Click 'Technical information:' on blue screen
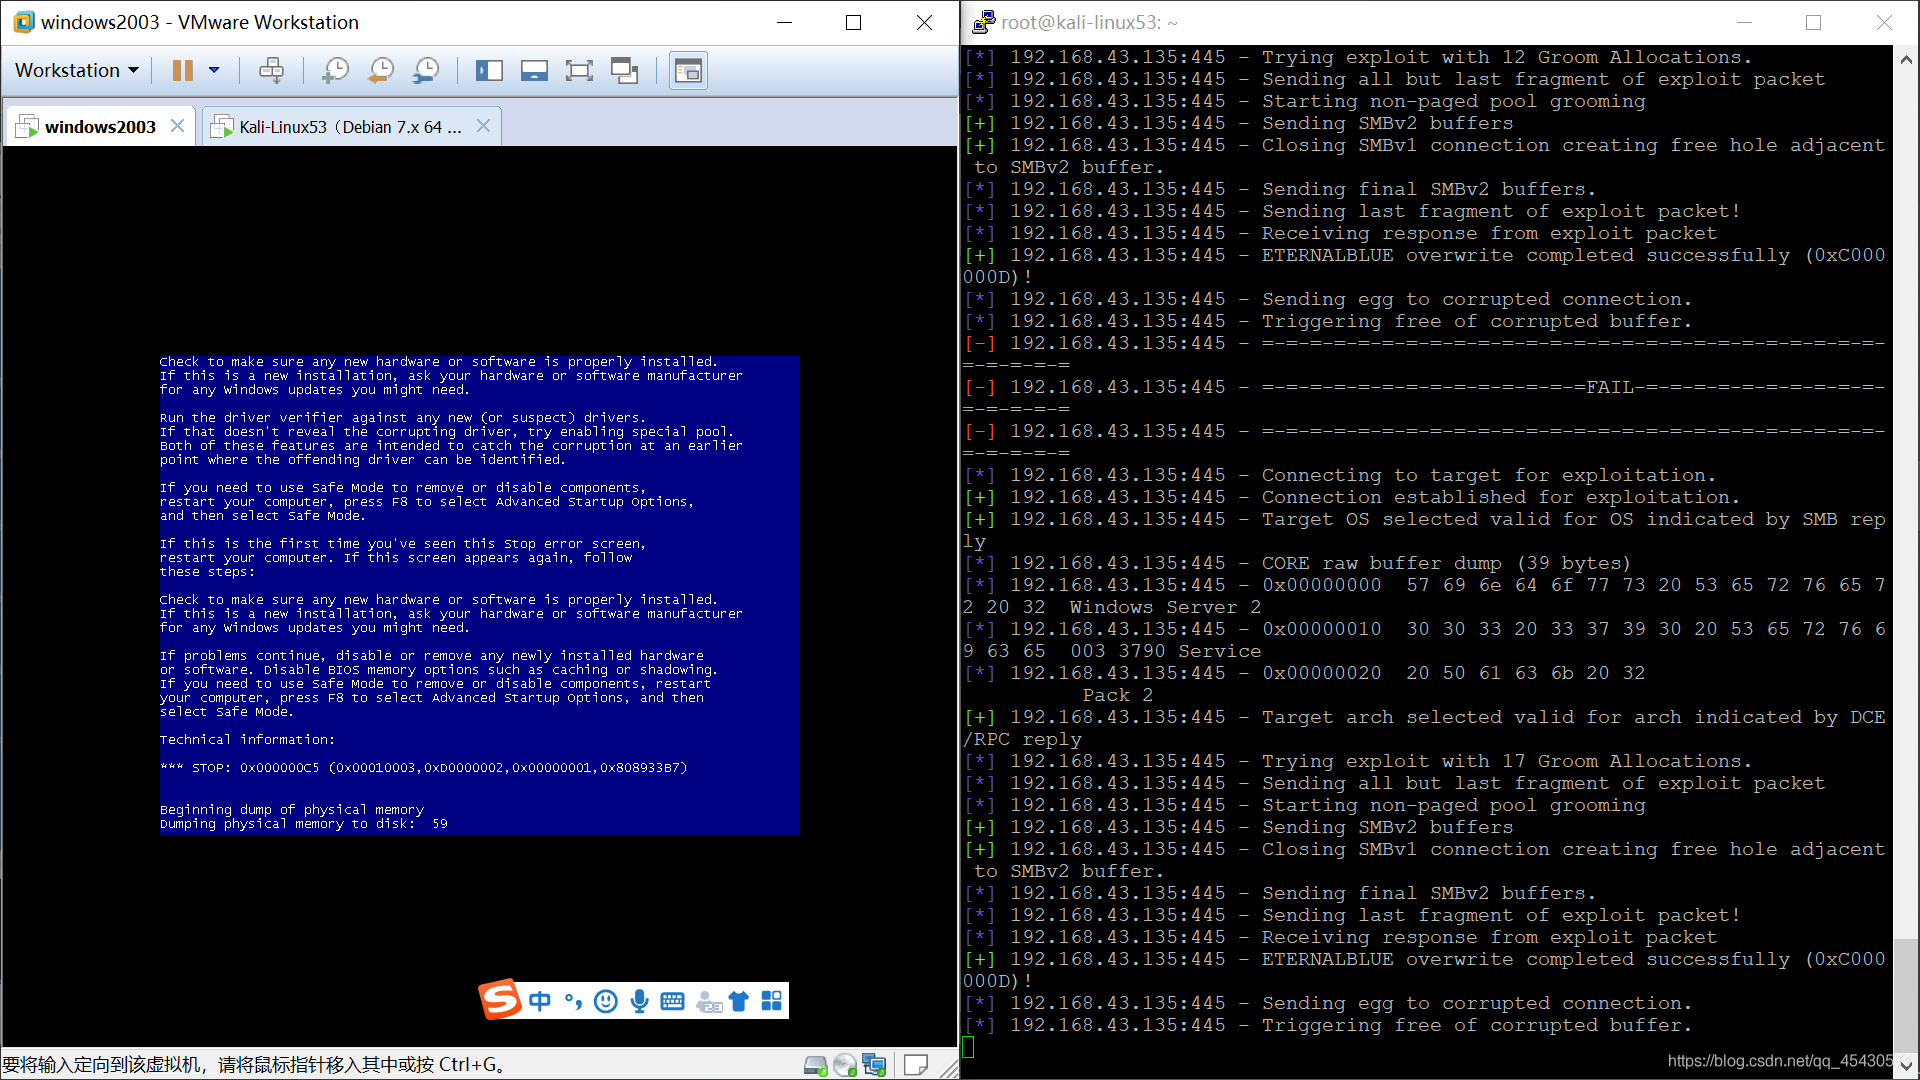 pyautogui.click(x=247, y=740)
